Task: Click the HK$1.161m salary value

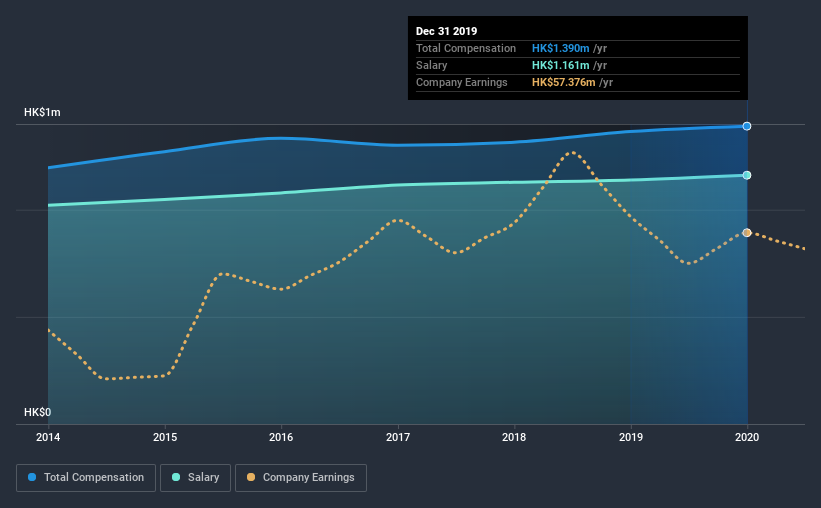Action: point(561,65)
